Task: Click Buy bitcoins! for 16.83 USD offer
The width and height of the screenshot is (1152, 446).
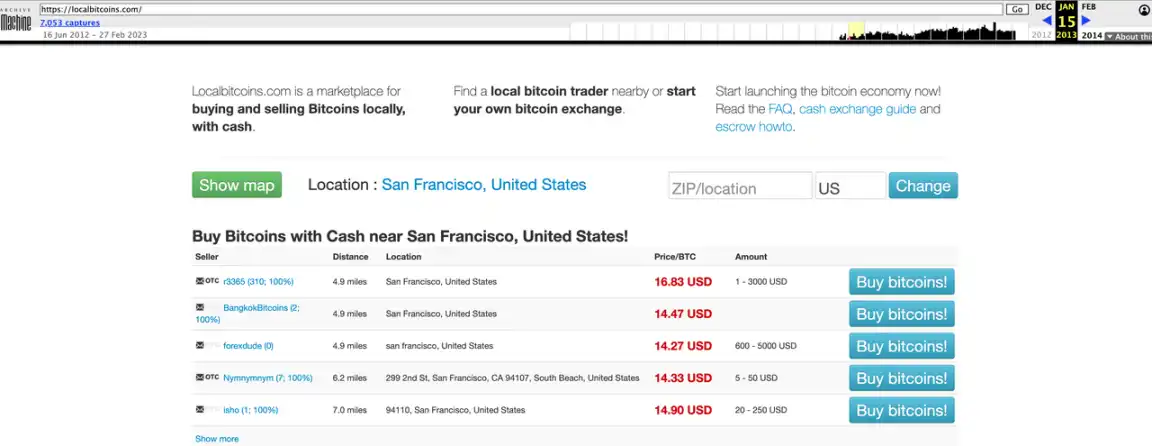Action: (901, 281)
